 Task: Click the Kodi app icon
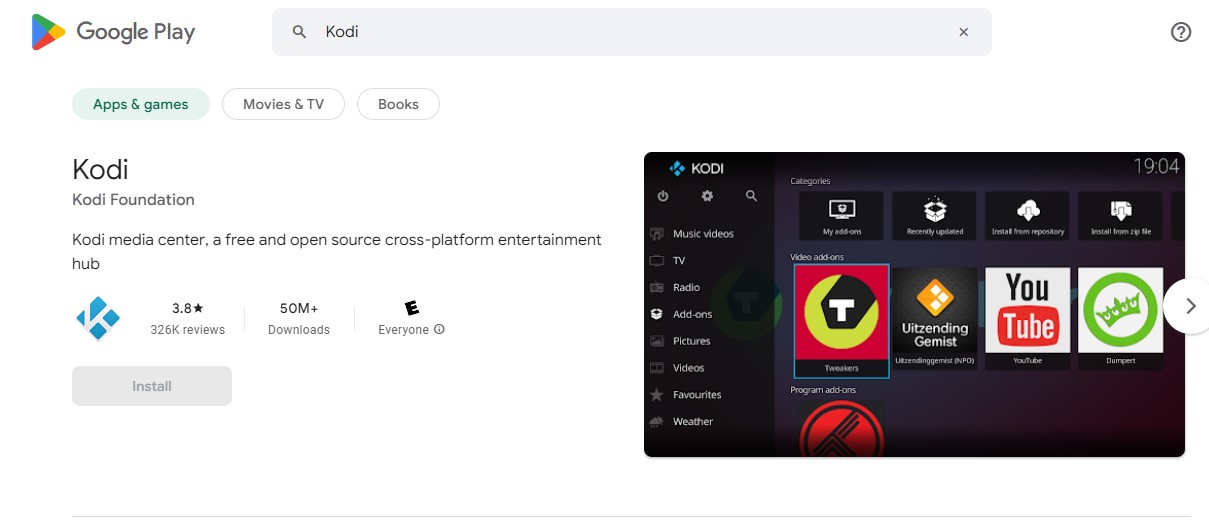tap(99, 318)
